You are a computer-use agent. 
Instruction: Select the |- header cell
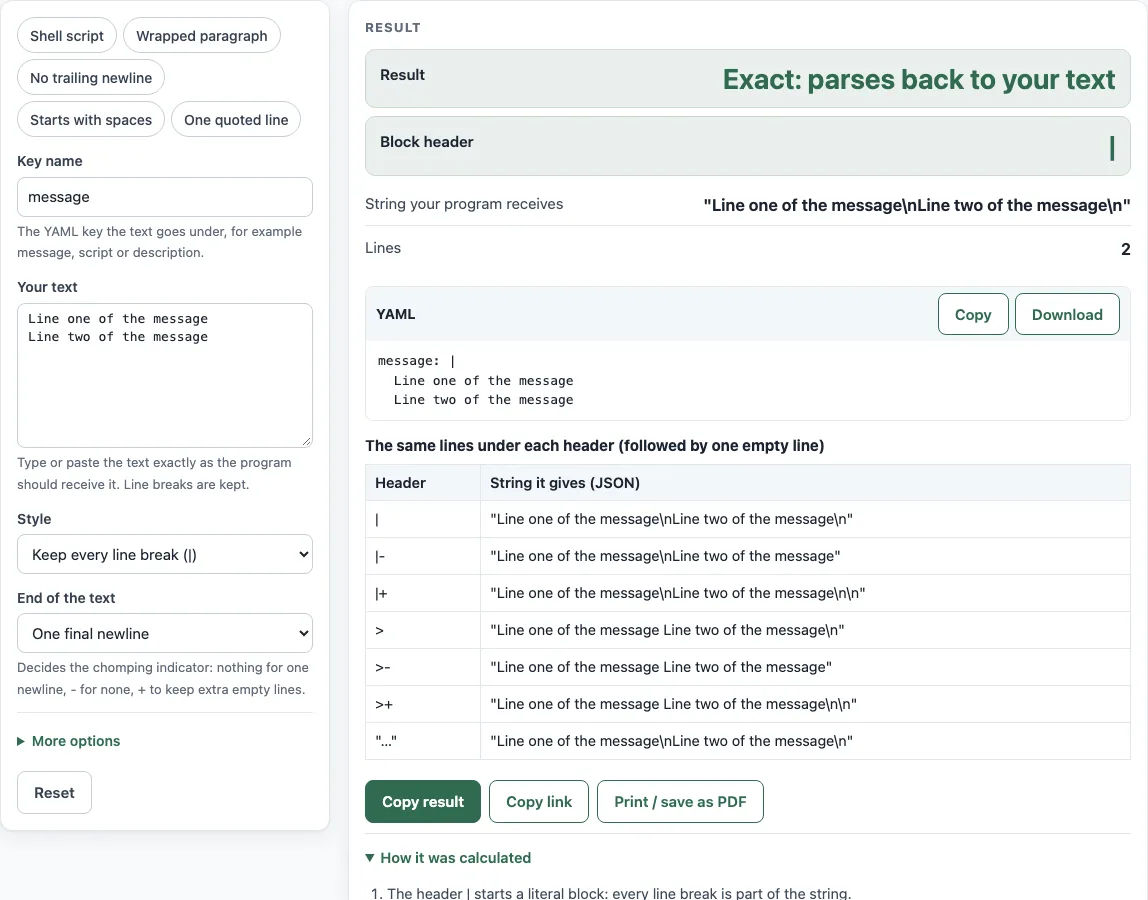pyautogui.click(x=422, y=556)
